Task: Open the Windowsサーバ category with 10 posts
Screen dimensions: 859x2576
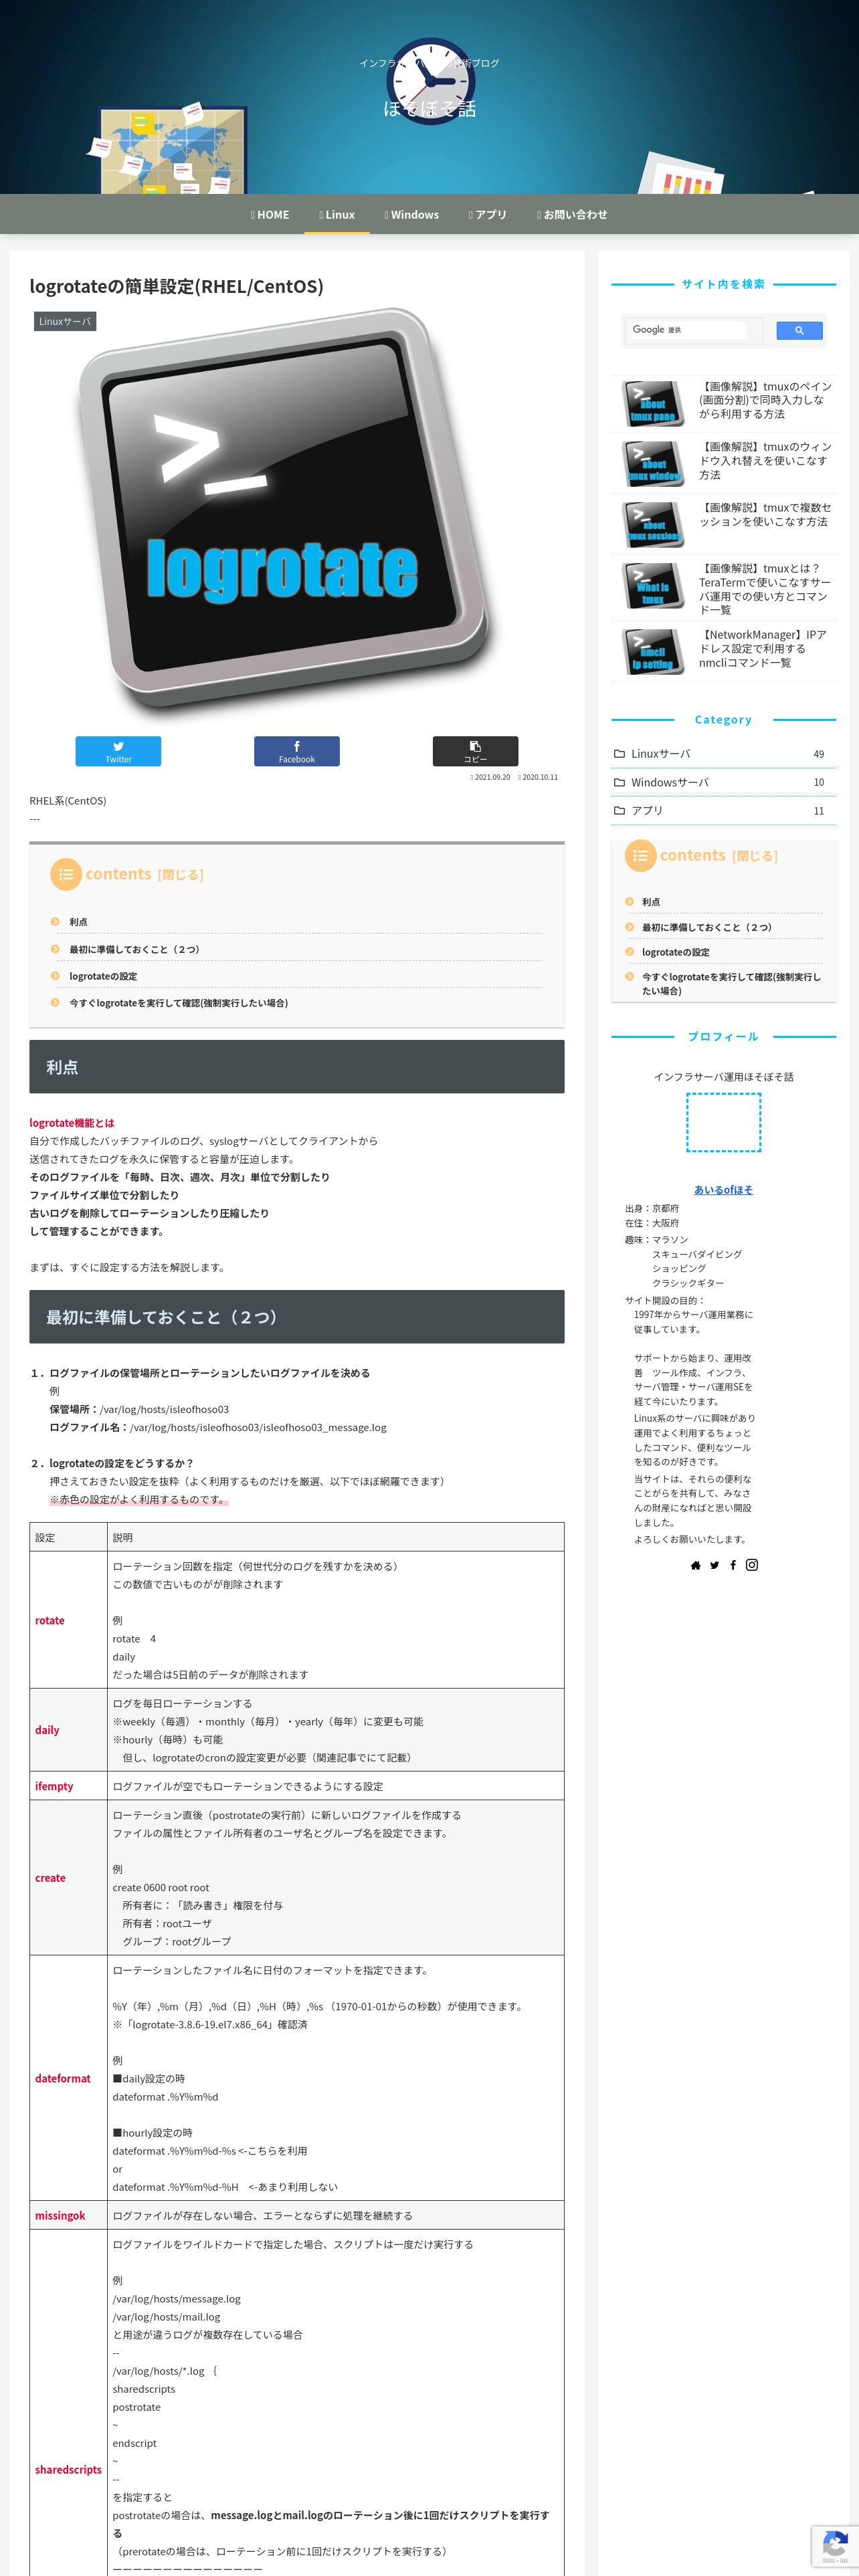Action: pyautogui.click(x=723, y=782)
